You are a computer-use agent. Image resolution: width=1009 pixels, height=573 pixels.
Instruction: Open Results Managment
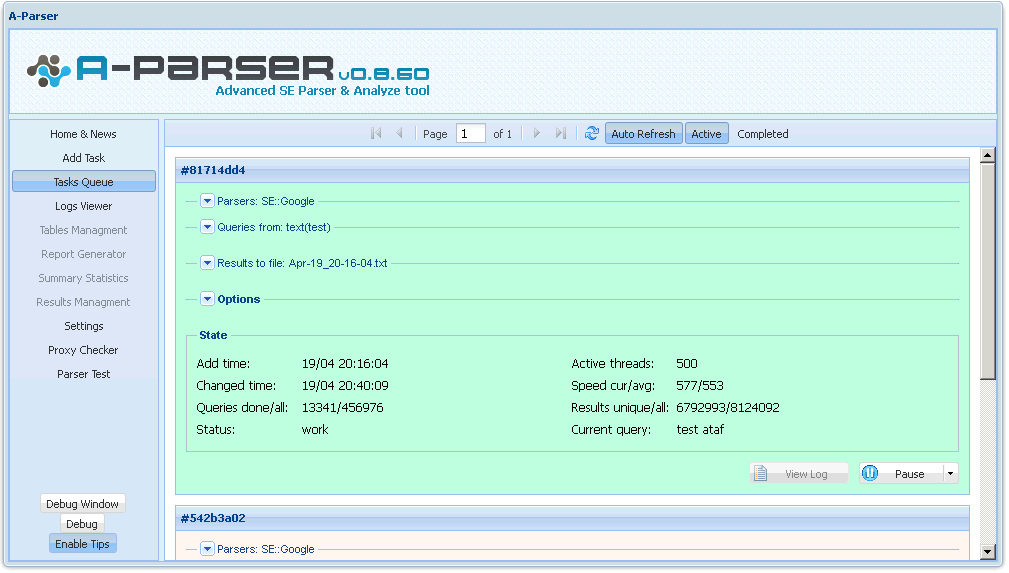84,302
